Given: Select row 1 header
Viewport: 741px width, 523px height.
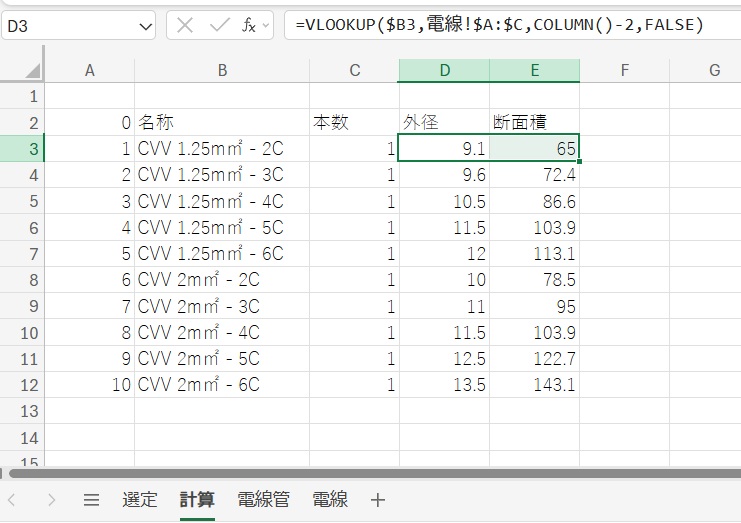Looking at the screenshot, I should (22, 96).
